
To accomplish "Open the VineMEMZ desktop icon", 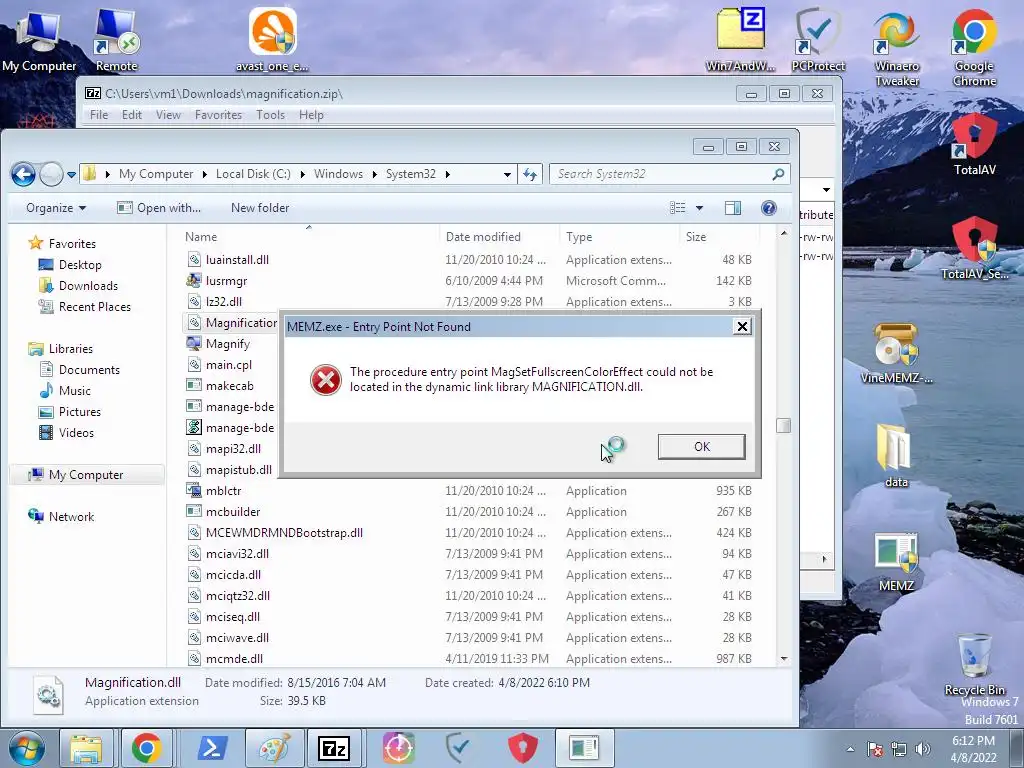I will (x=896, y=353).
